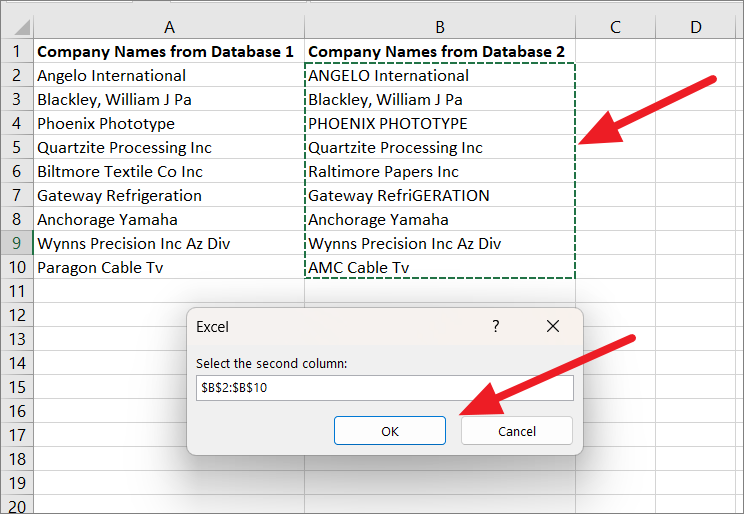Select cell 'Biltmore Textile Co Inc'
Image resolution: width=744 pixels, height=514 pixels.
coord(169,171)
